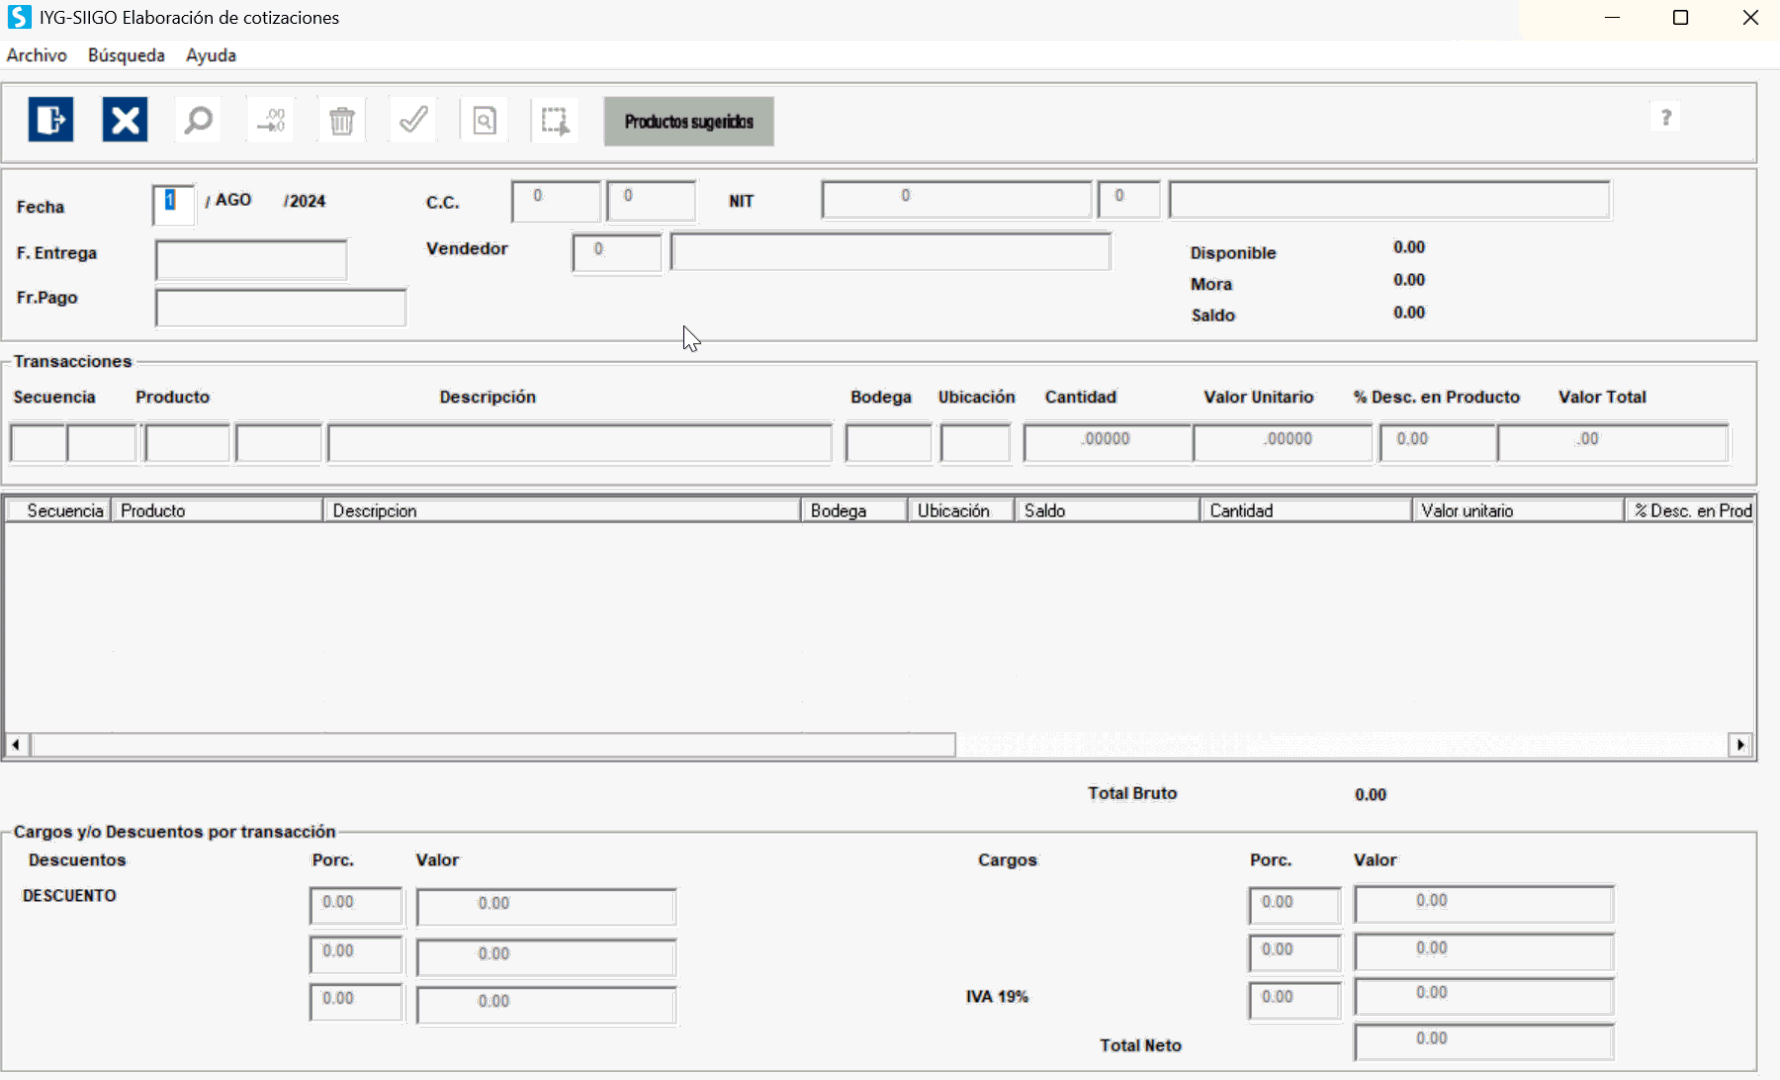Click the grid scrollbar right arrow
The width and height of the screenshot is (1780, 1080).
pyautogui.click(x=1741, y=745)
